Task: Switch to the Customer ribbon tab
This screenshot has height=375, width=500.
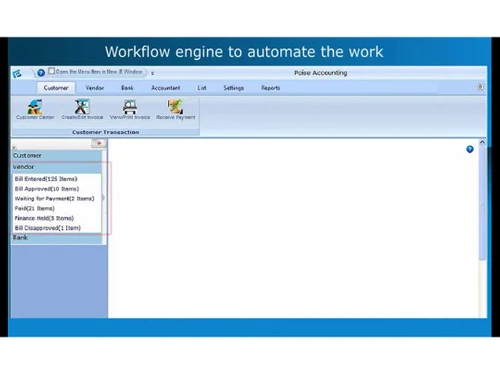Action: pos(56,88)
